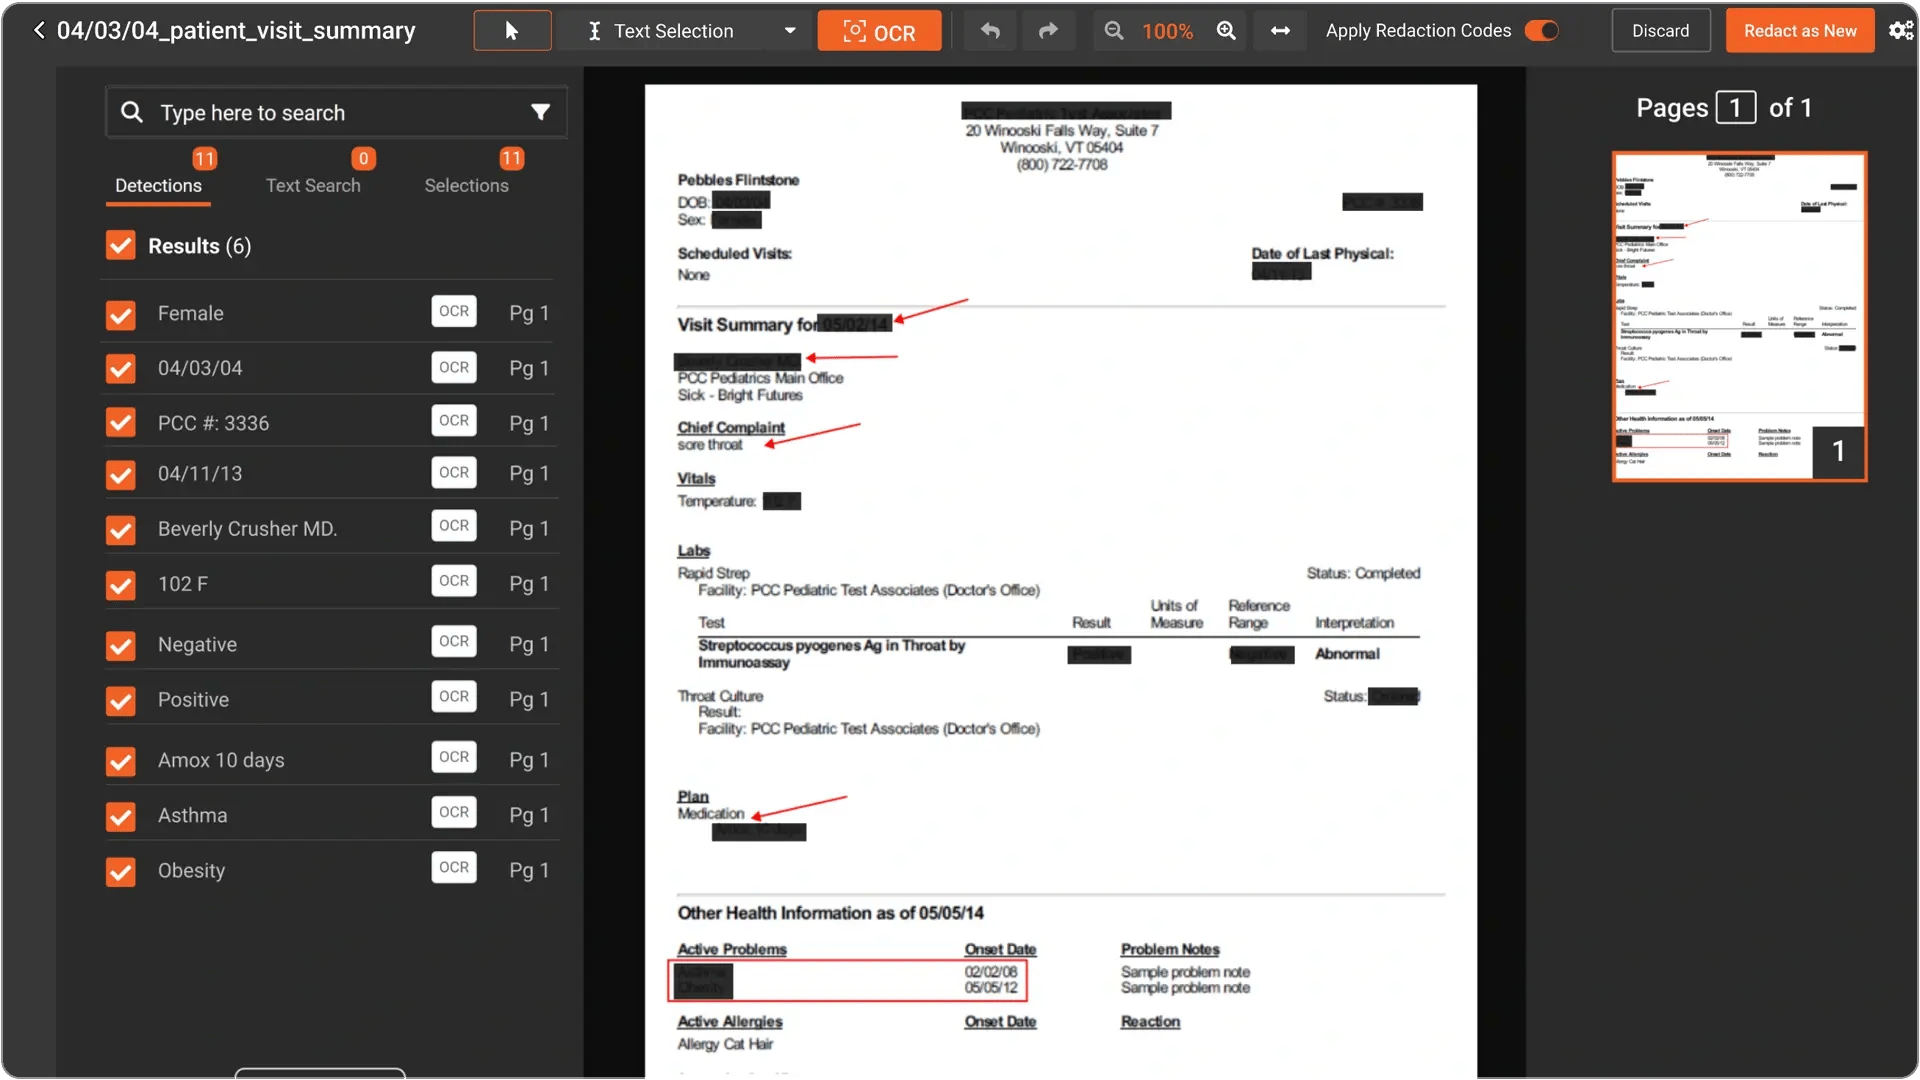Select the pointer cursor tool
Screen dimensions: 1920x1080
tap(512, 31)
